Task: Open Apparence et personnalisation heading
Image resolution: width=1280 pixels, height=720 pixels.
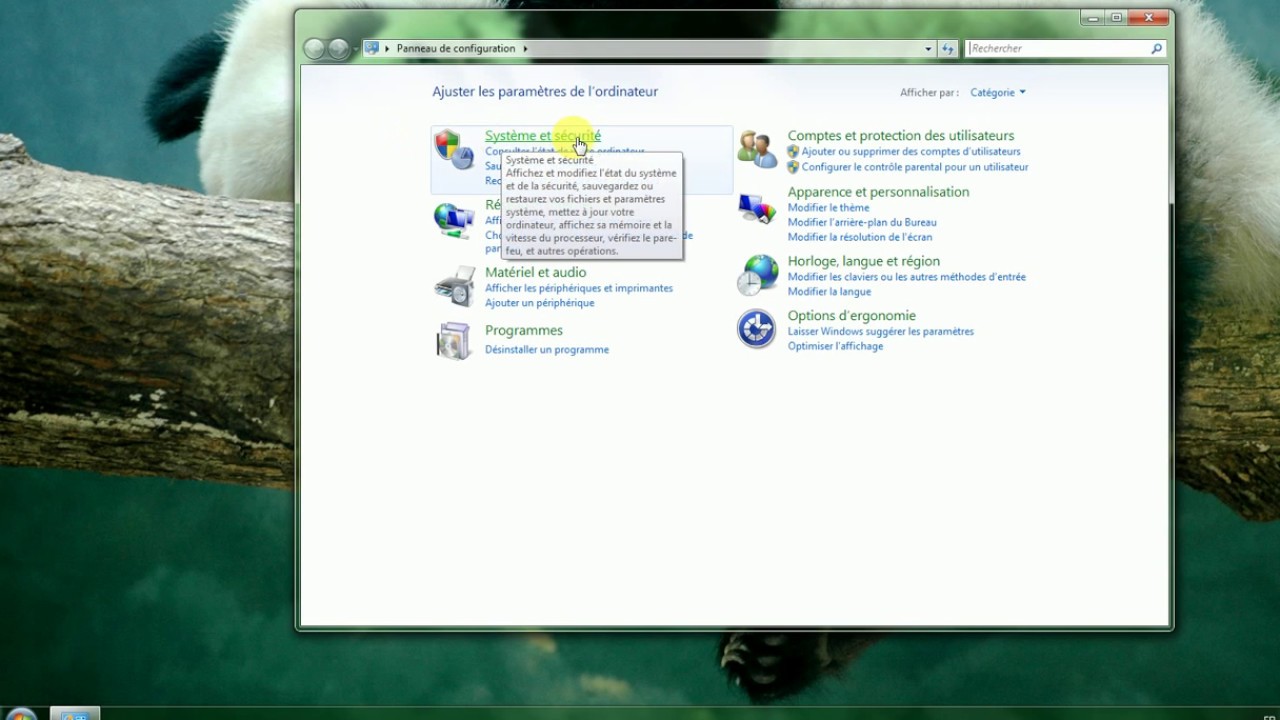Action: point(878,192)
